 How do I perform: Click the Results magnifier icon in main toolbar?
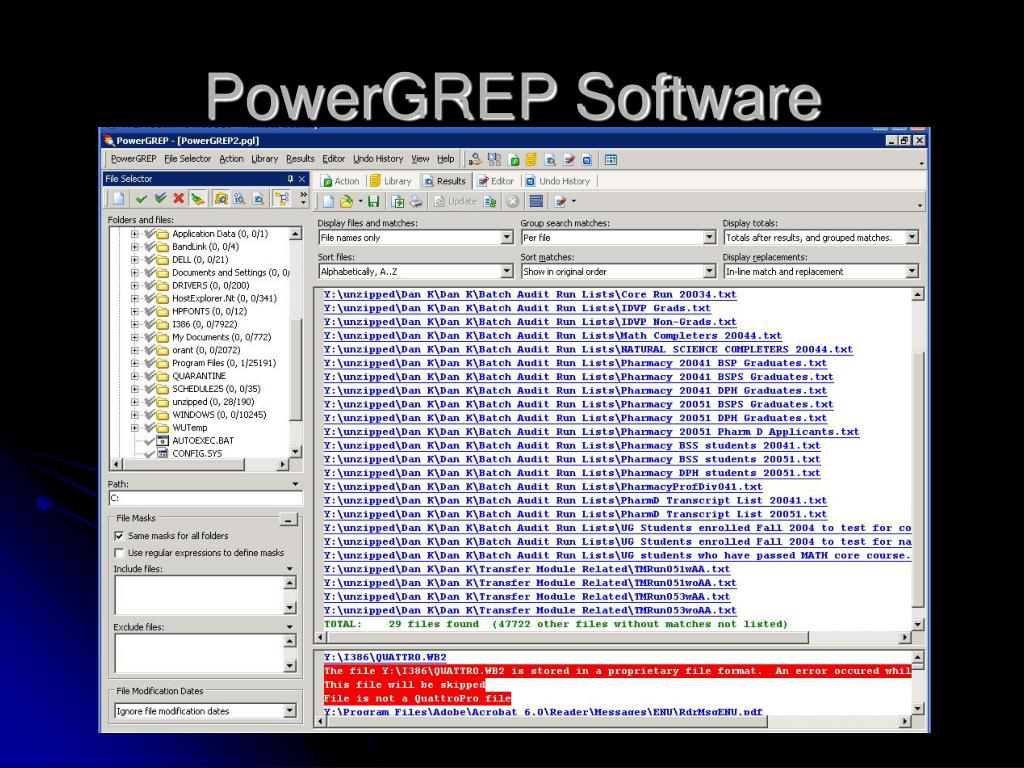[x=550, y=159]
